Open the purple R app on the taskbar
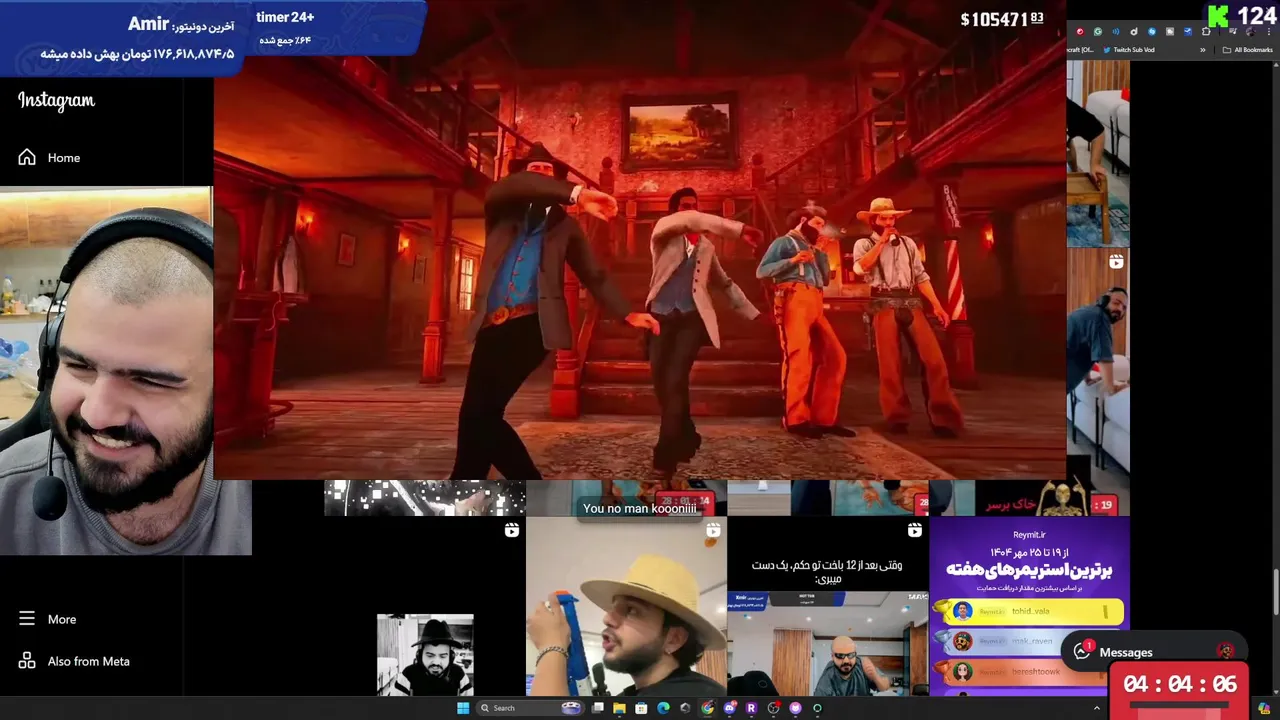Screen dimensions: 1280x720 pyautogui.click(x=751, y=708)
